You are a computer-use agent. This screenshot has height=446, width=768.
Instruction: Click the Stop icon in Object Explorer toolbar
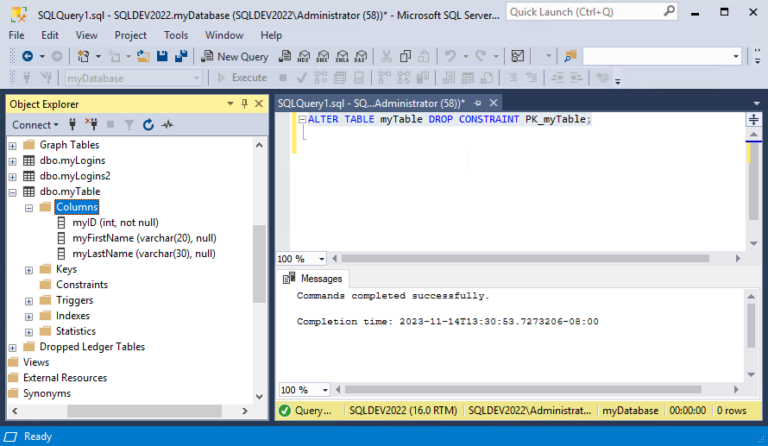(x=111, y=125)
